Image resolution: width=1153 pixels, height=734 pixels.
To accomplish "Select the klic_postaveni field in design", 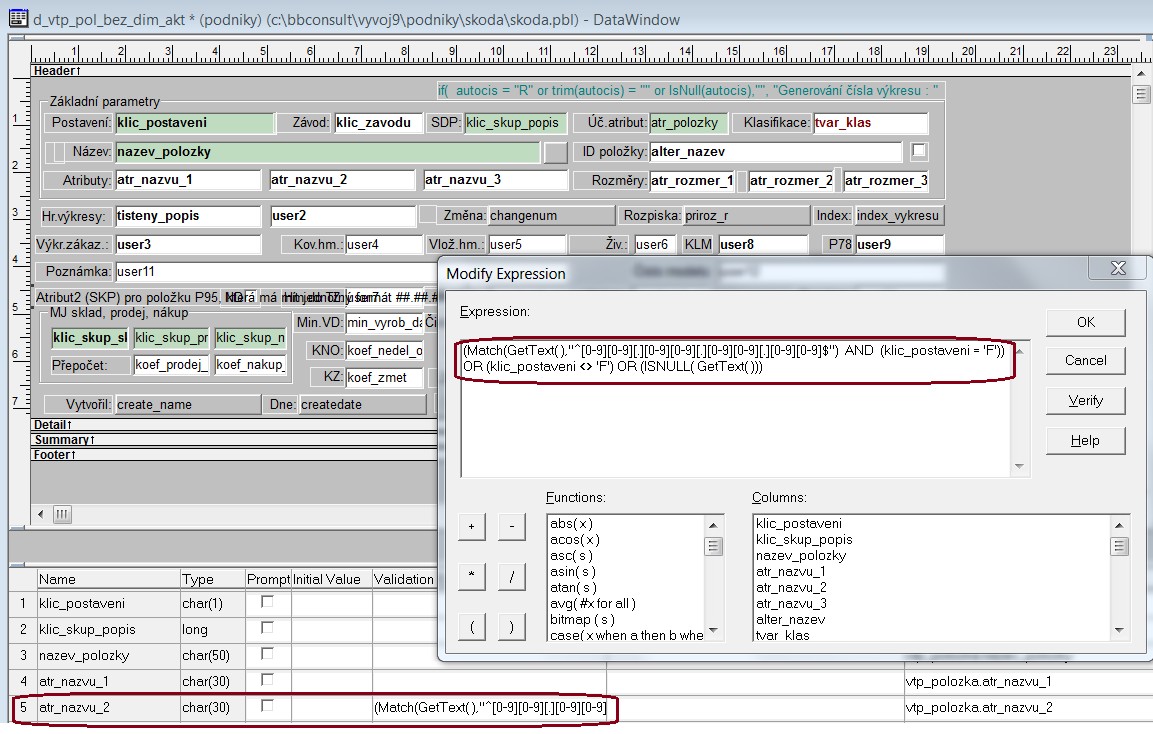I will tap(194, 123).
